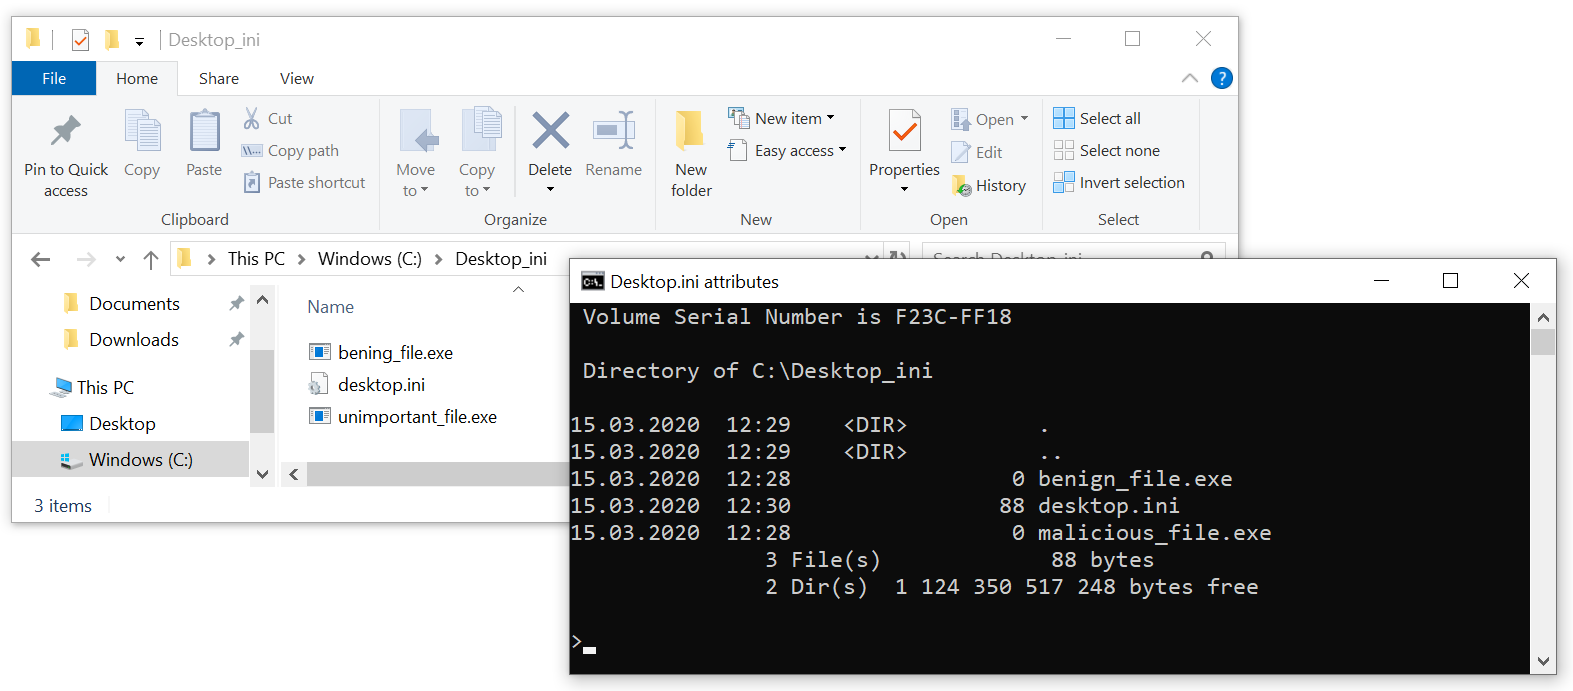Open Properties with the checkmark icon

coord(904,131)
